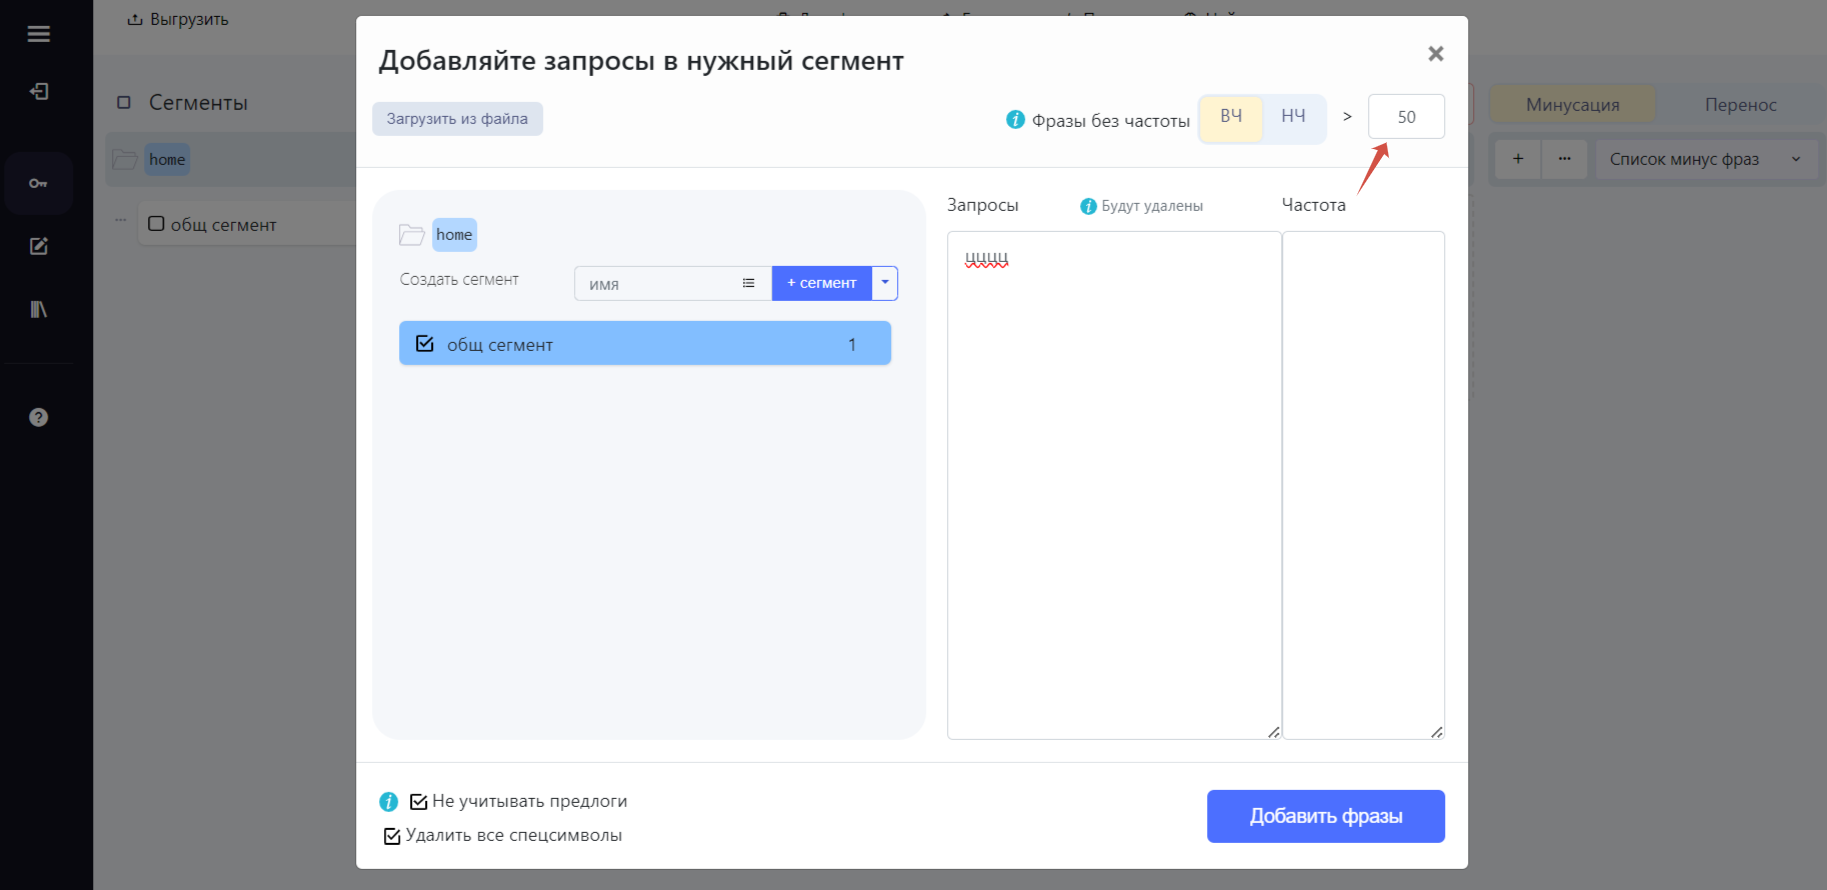
Task: Click into the Частота text area
Action: pos(1364,485)
